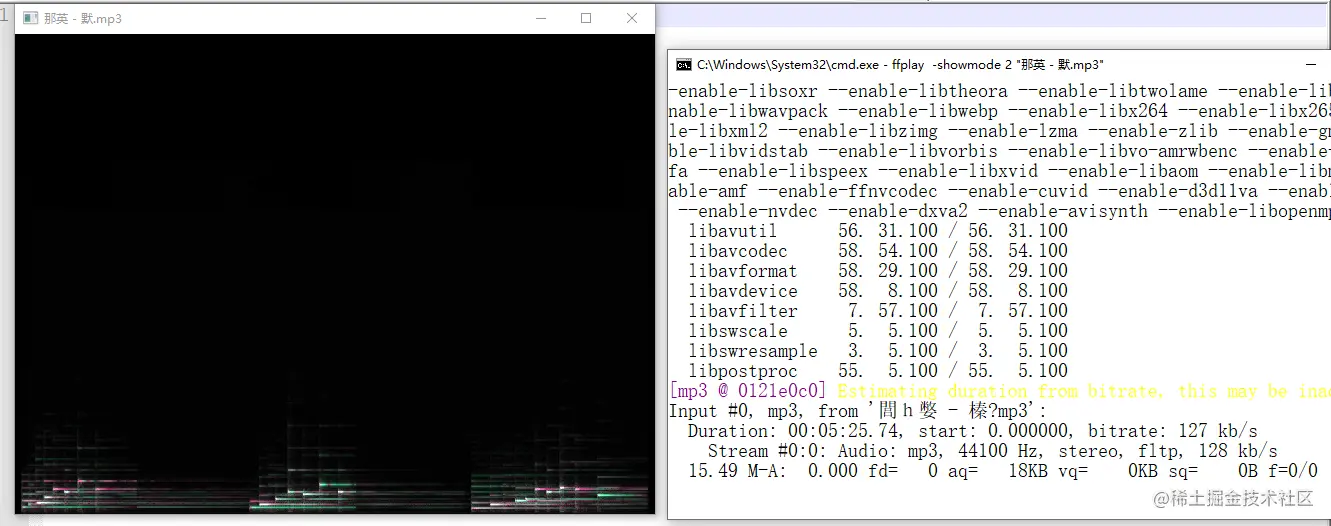Click the 那英 - 默.mp3 window title text
The image size is (1331, 526).
click(x=83, y=19)
